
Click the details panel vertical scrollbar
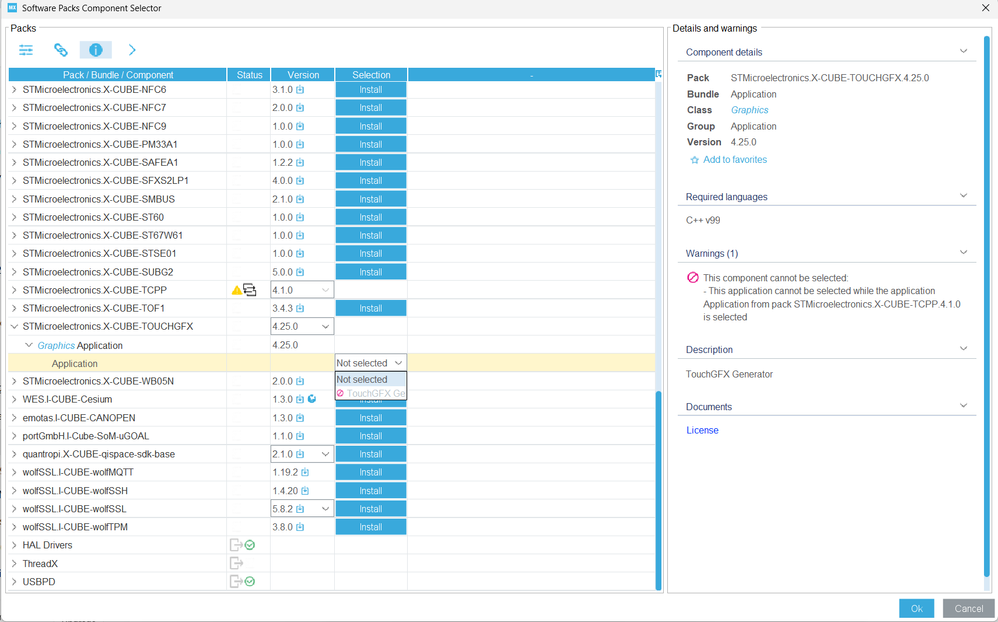pos(987,306)
